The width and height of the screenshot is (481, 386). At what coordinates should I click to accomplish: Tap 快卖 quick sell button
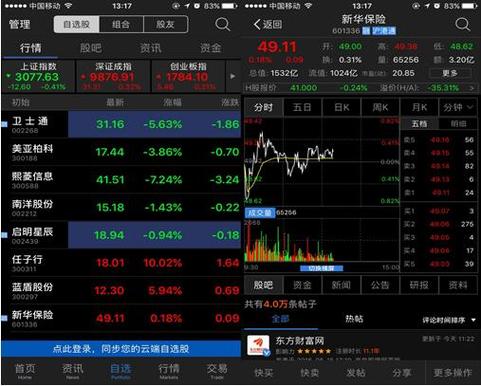pyautogui.click(x=310, y=373)
